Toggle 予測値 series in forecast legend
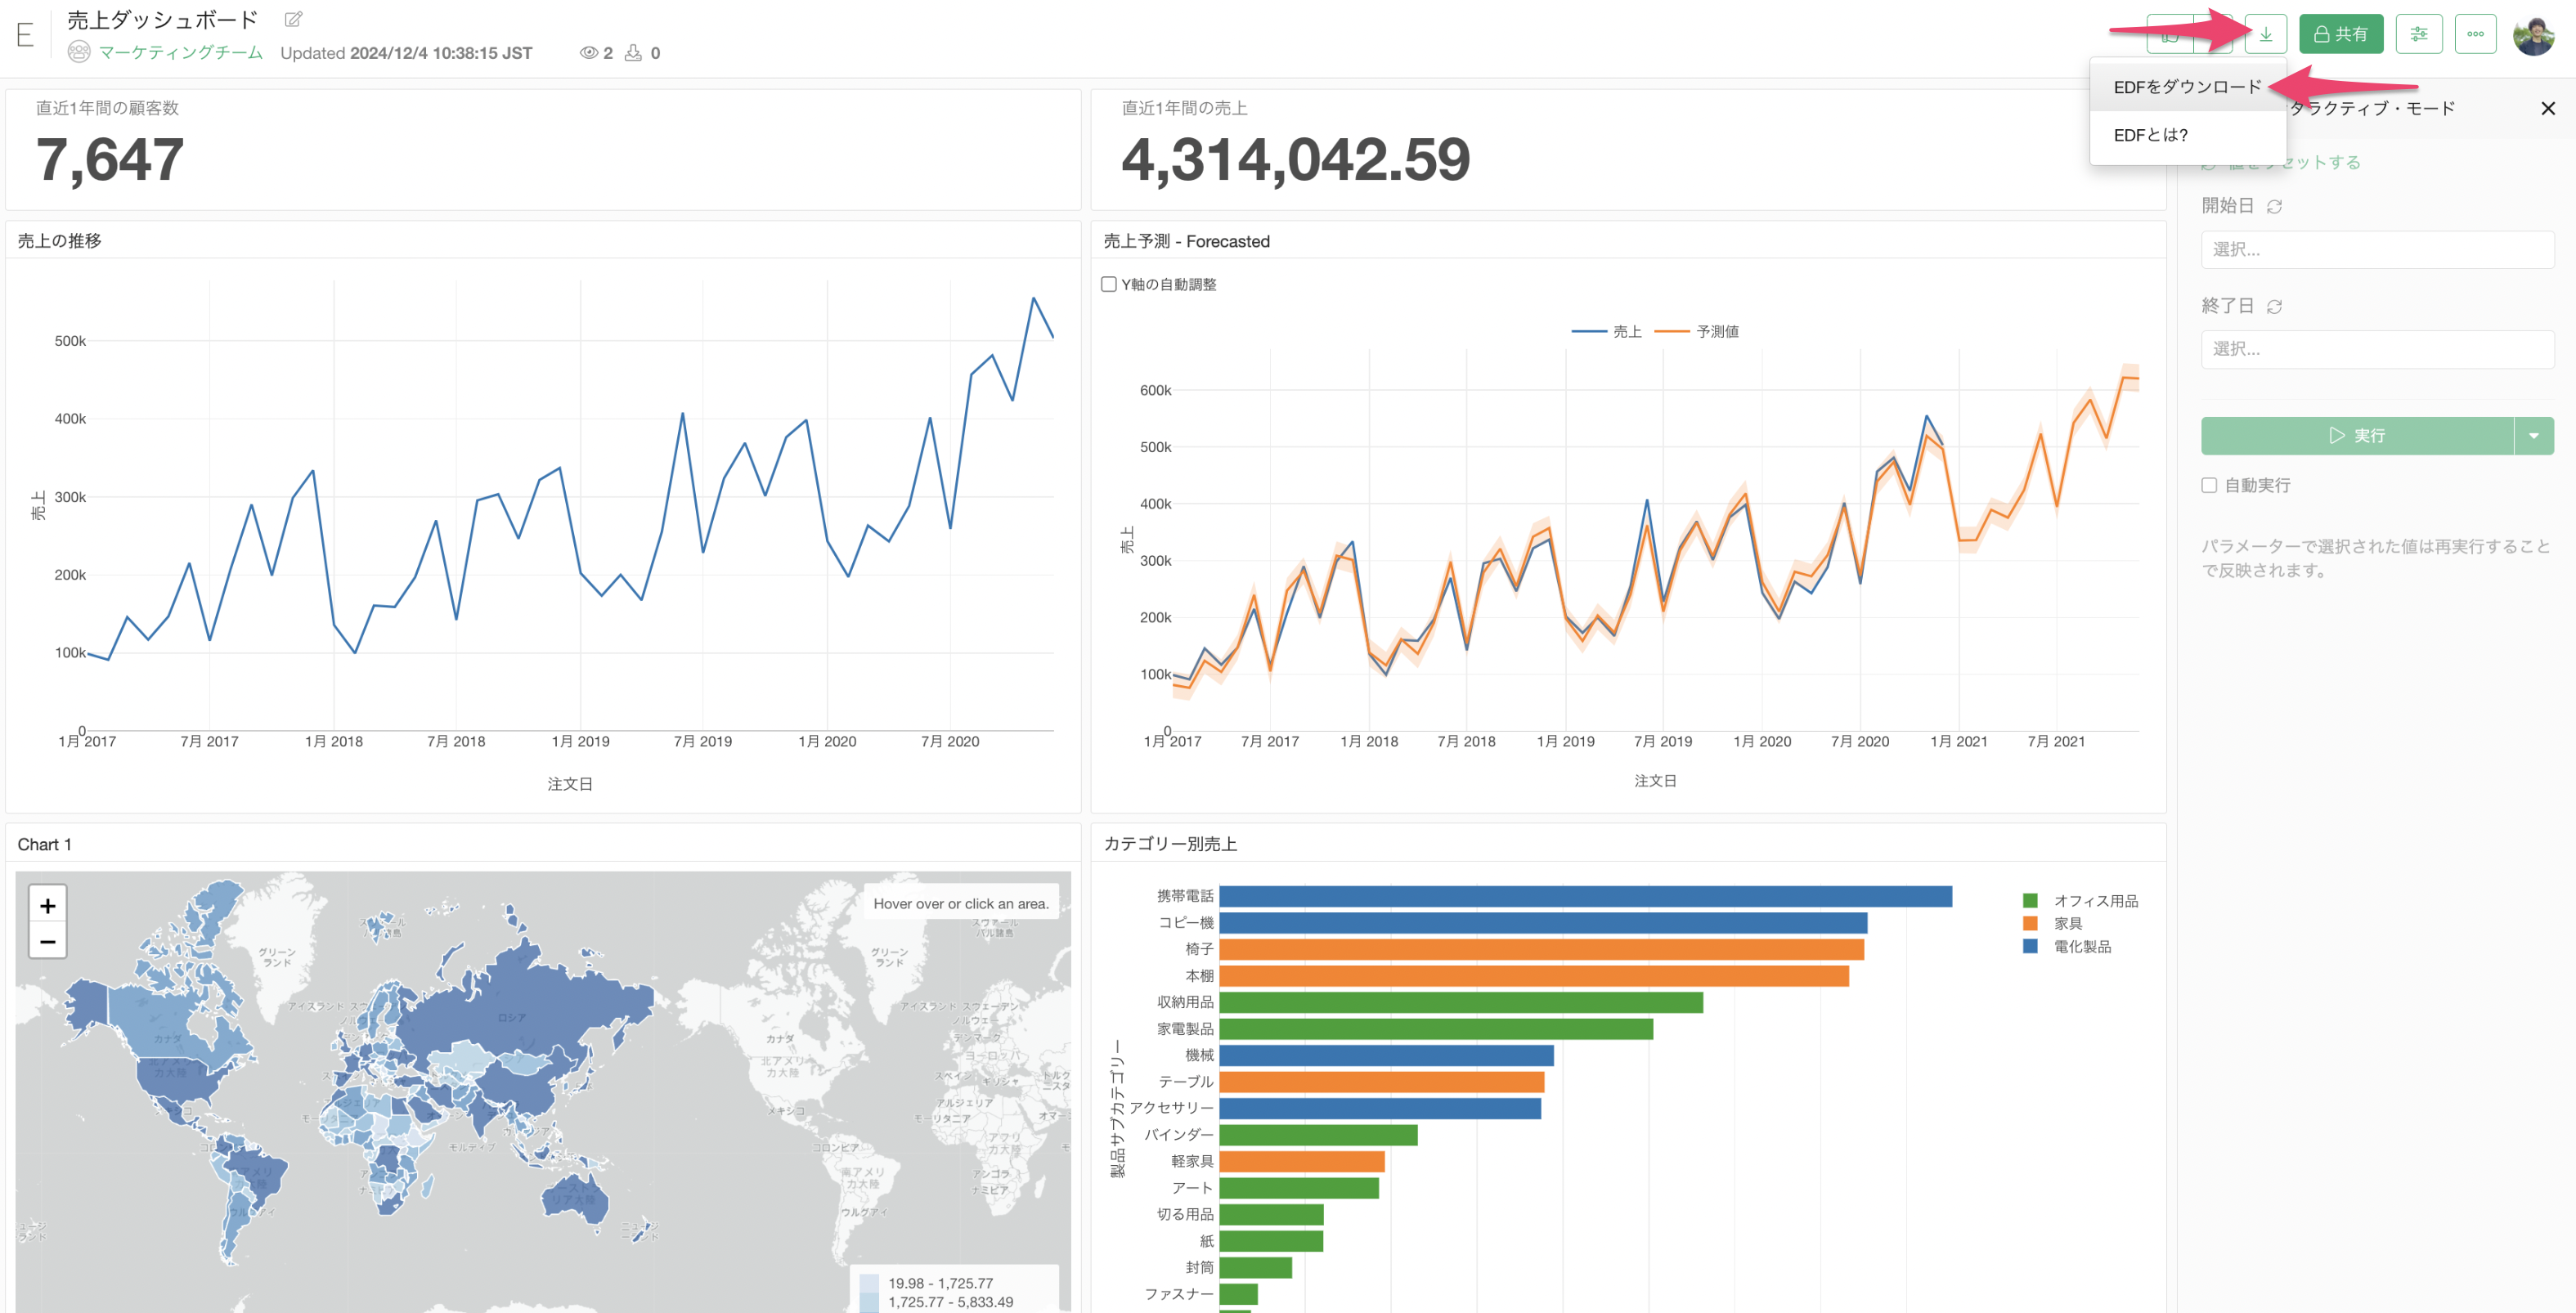 1716,331
